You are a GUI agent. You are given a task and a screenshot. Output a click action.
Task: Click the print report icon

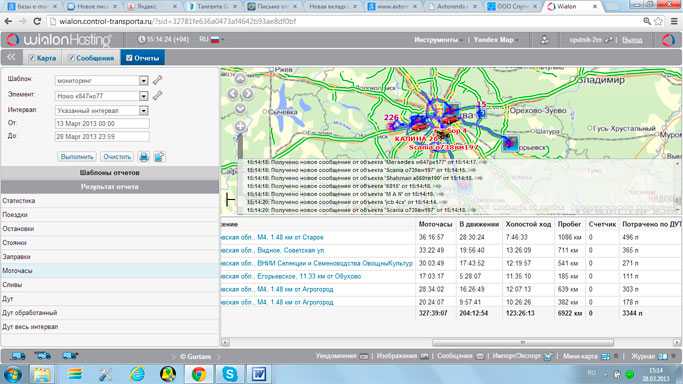[144, 157]
